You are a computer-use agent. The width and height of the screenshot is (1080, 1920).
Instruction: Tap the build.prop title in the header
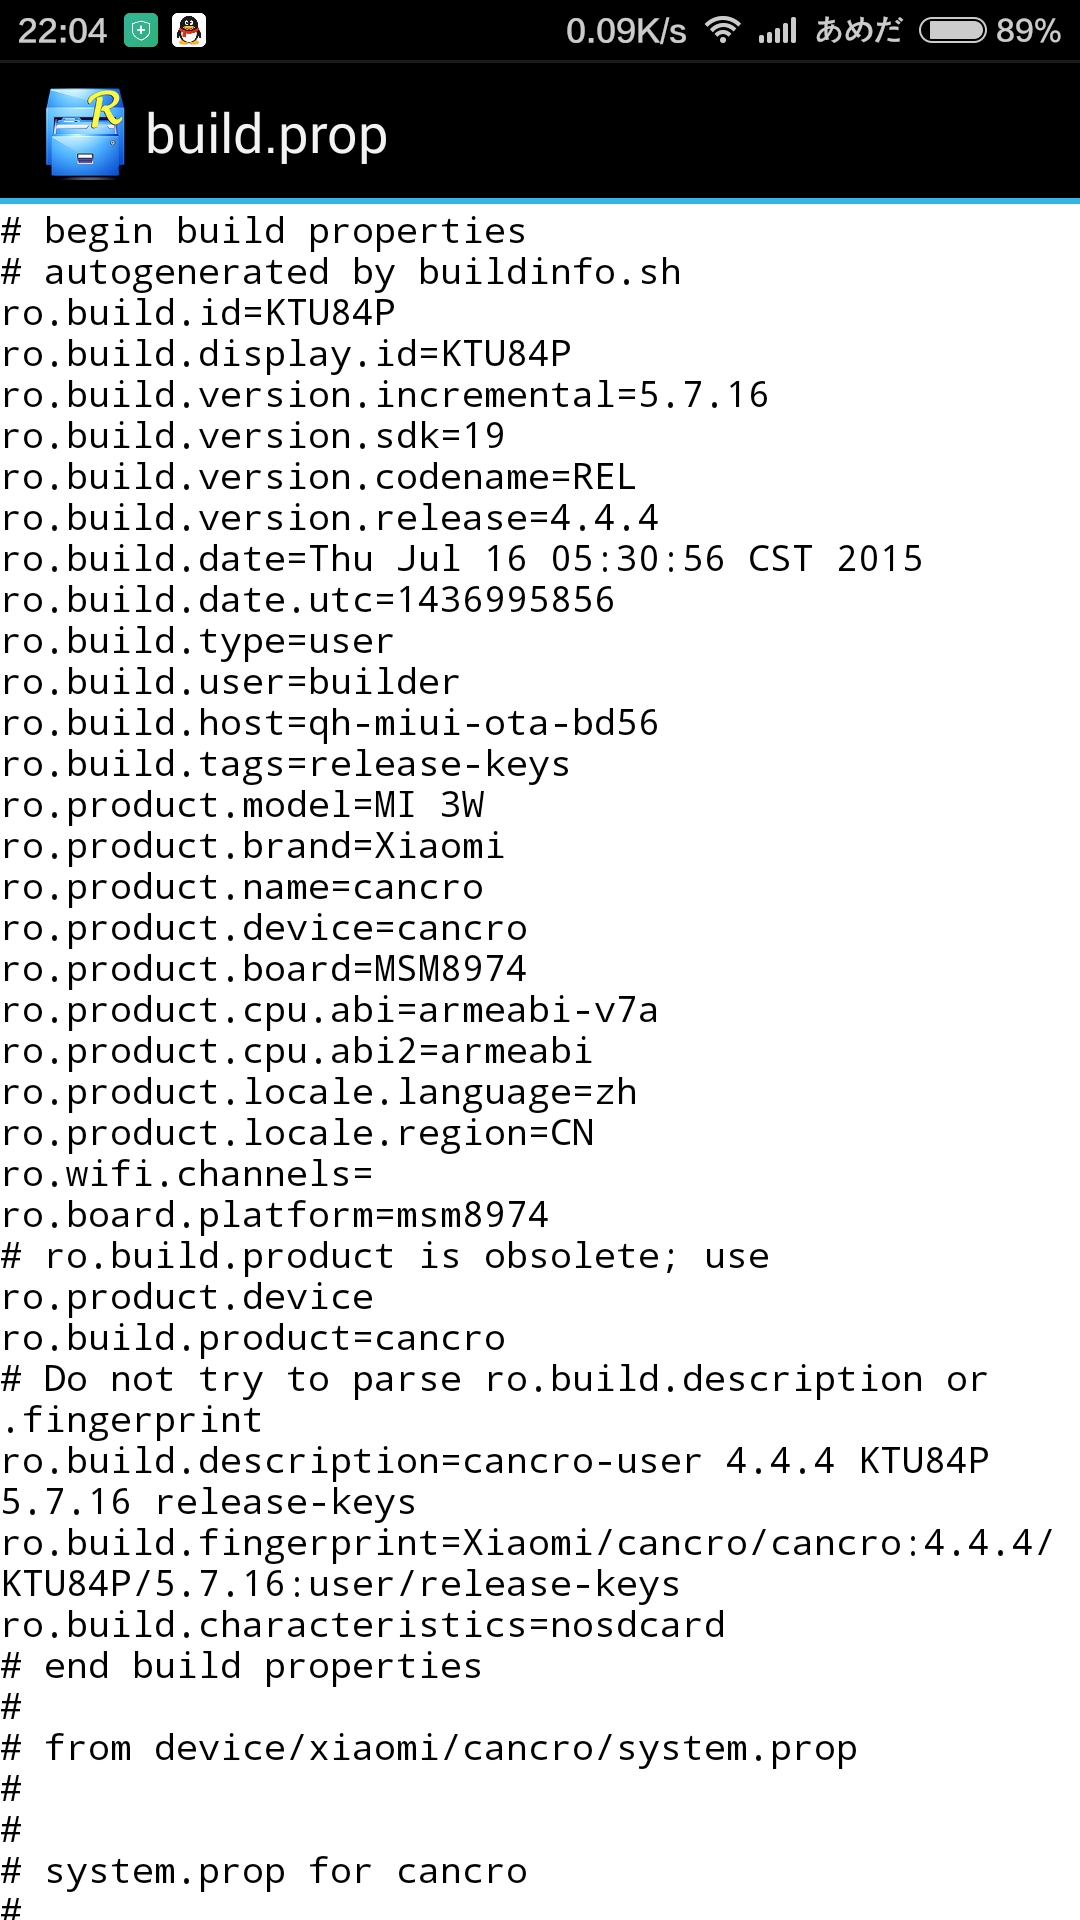pos(263,131)
